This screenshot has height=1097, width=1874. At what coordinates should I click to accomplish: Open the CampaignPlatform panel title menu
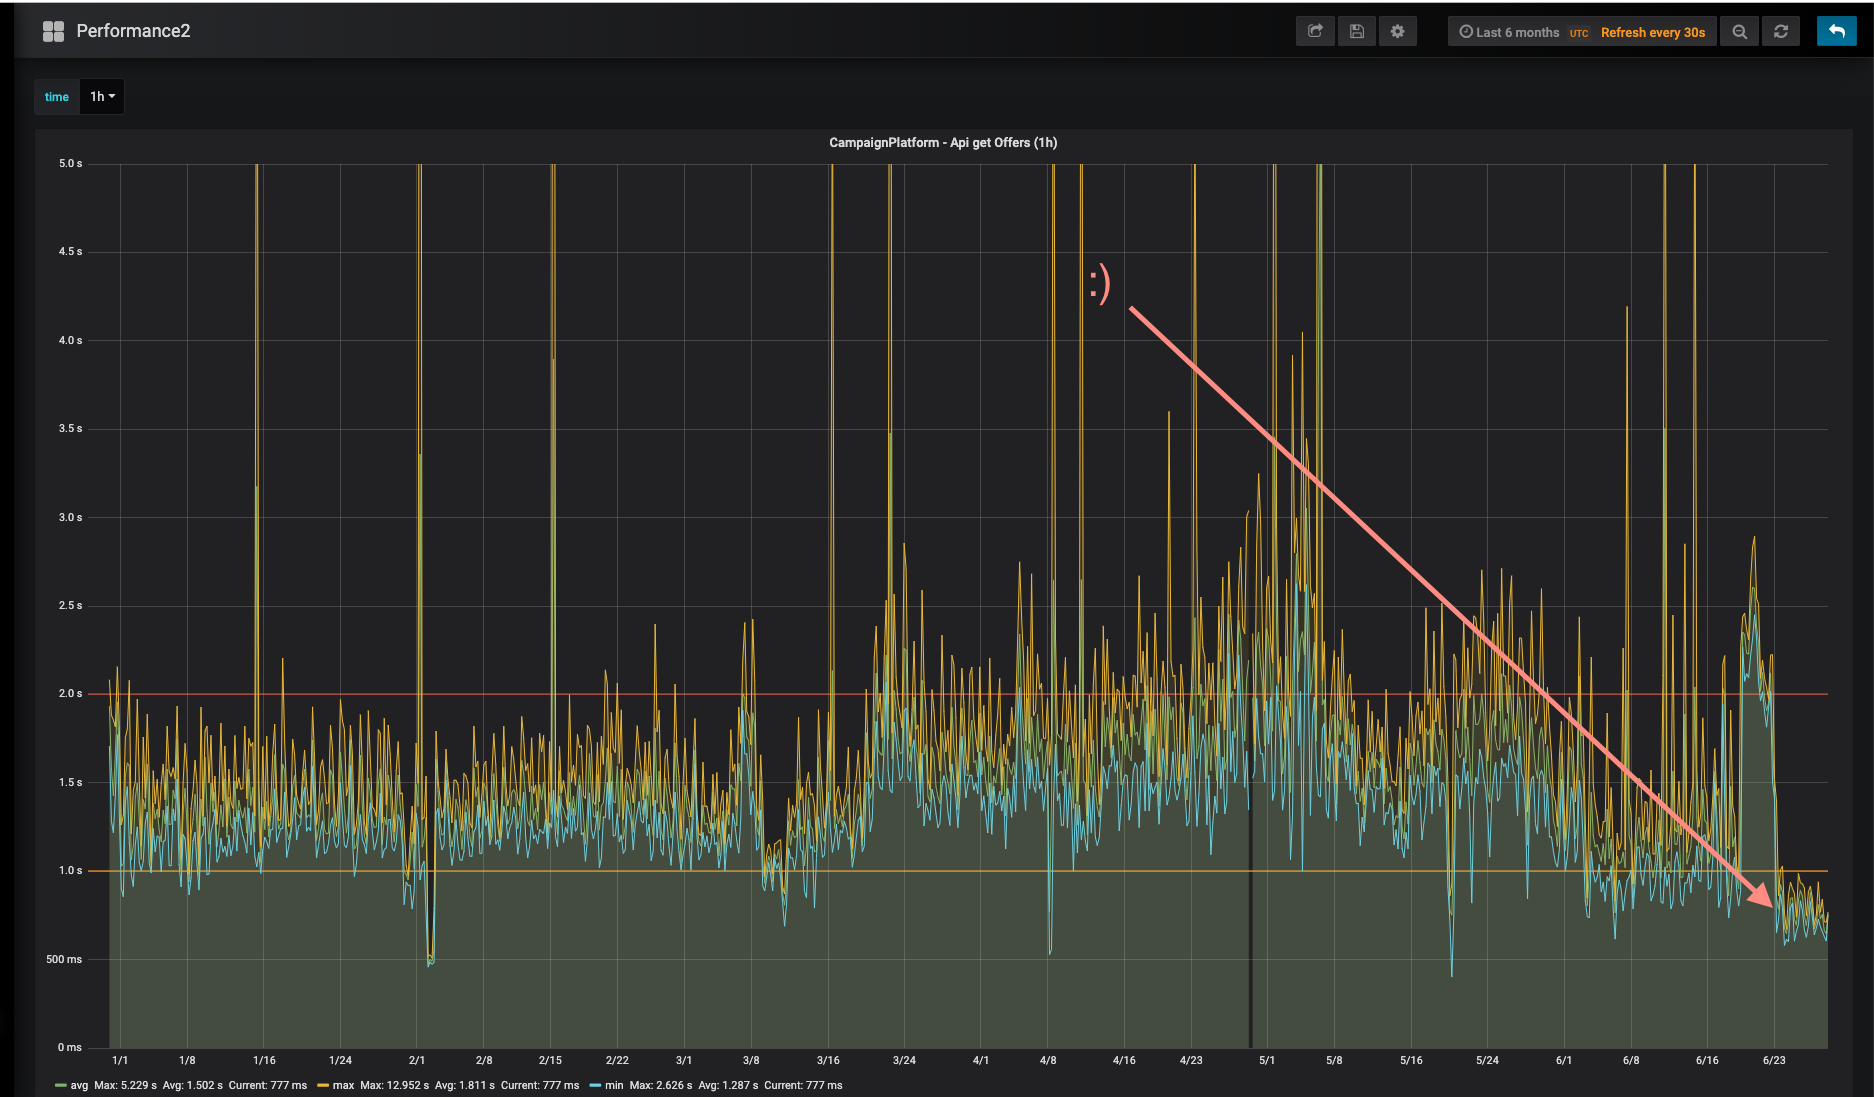coord(943,142)
